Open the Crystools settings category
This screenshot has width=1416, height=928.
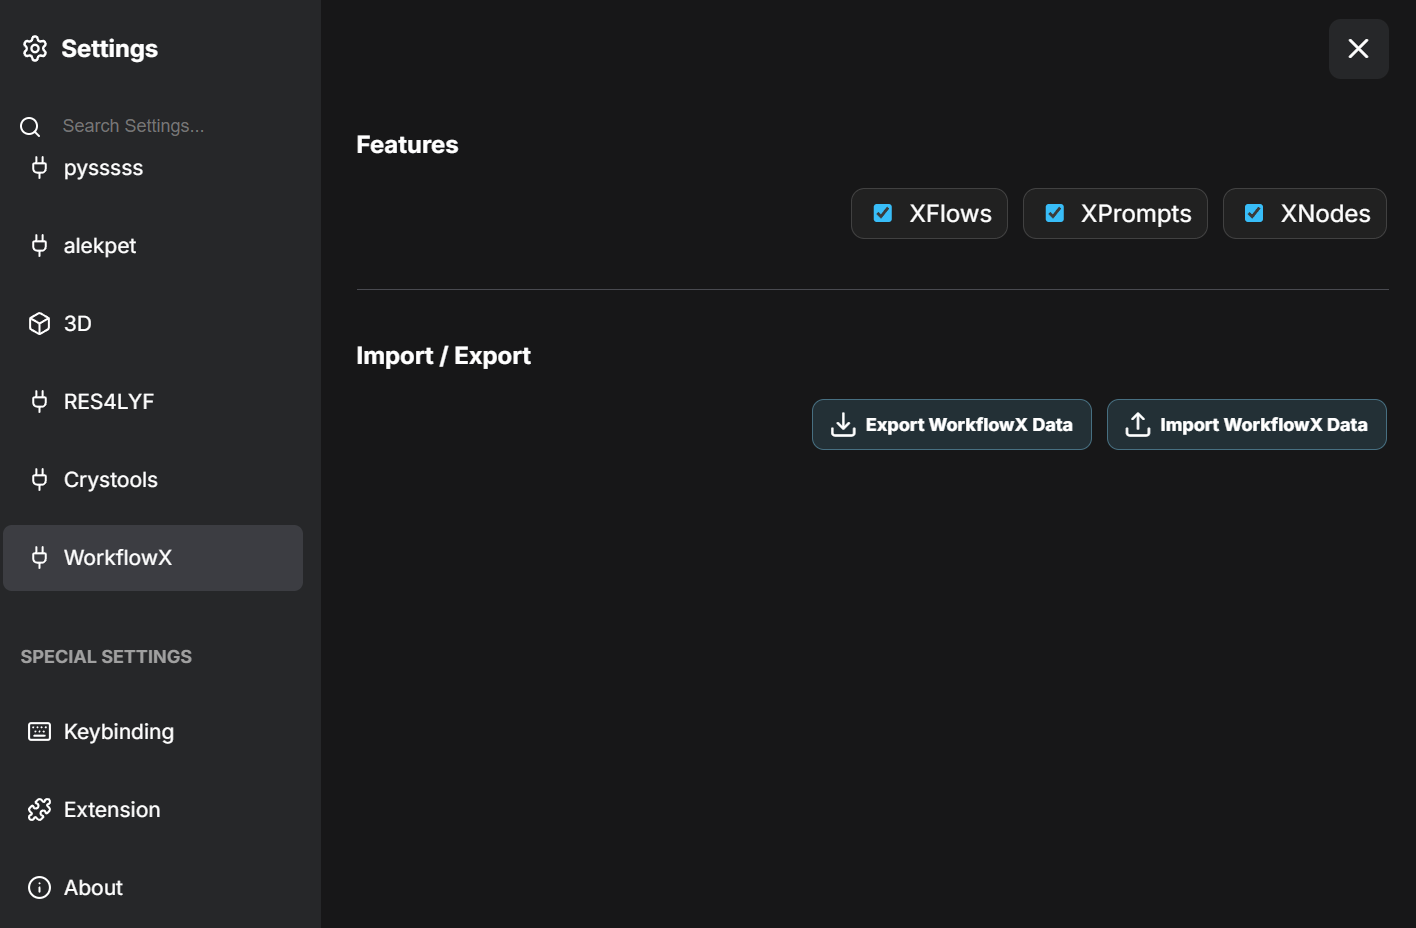click(153, 480)
